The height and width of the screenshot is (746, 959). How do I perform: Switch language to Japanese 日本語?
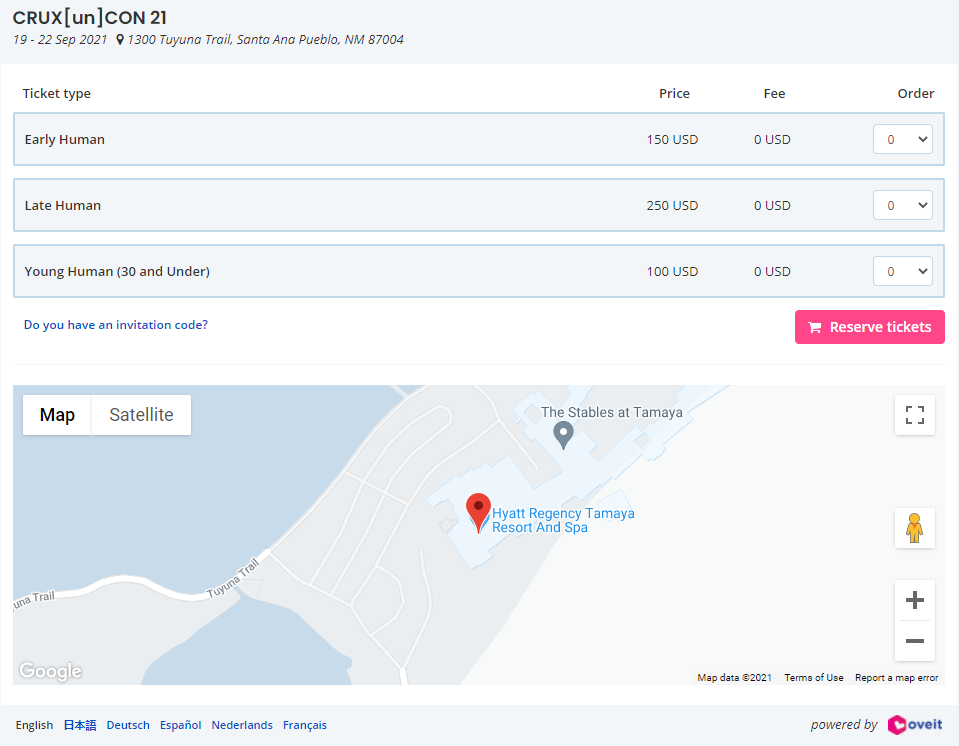[x=80, y=725]
